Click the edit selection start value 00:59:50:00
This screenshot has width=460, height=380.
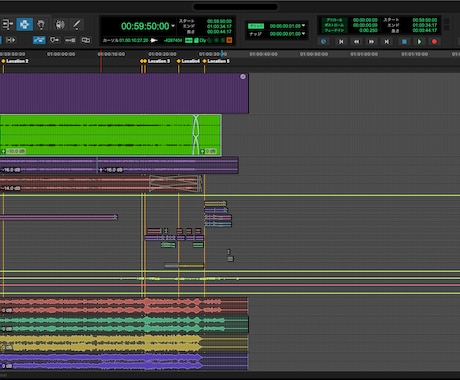[x=219, y=21]
